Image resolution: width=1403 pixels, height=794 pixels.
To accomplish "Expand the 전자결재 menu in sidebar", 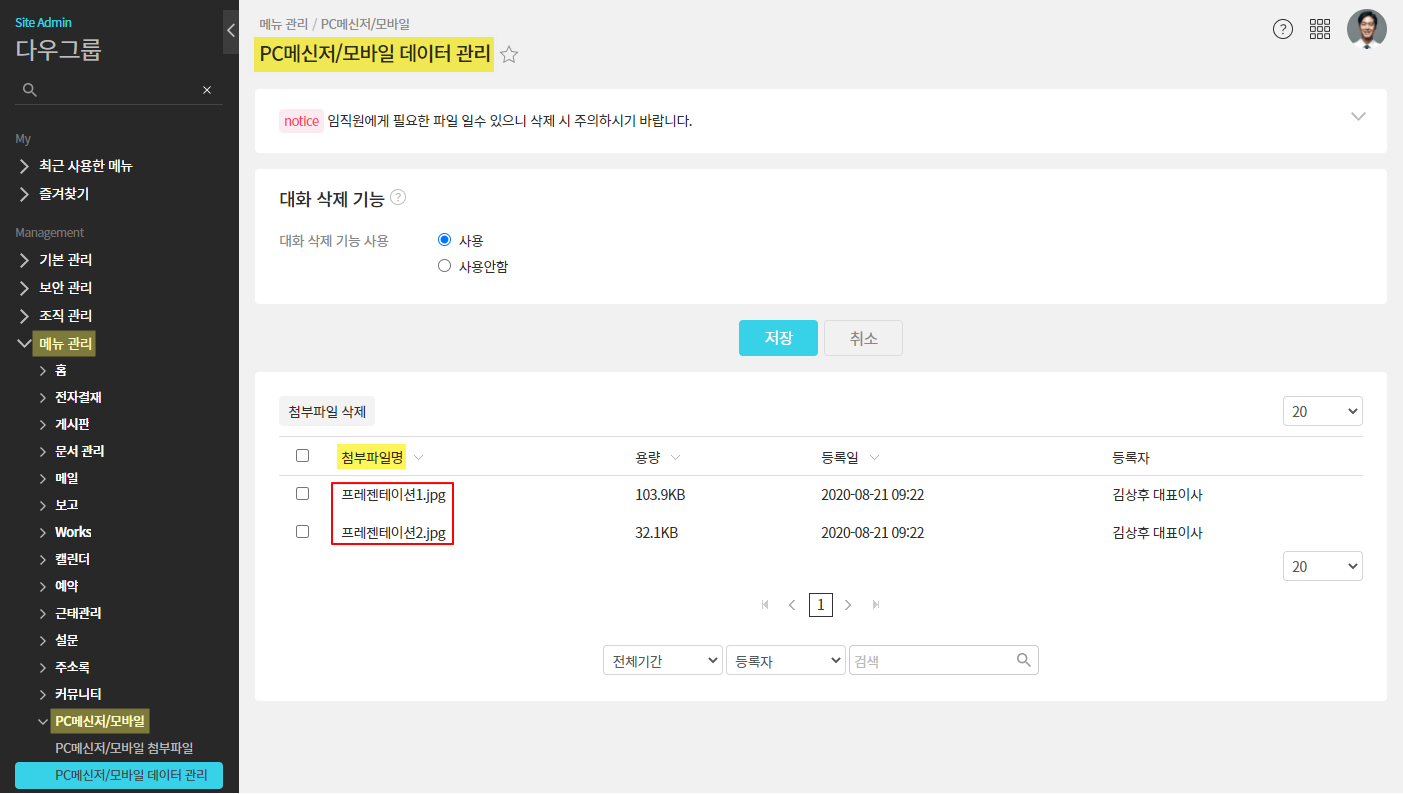I will [x=78, y=397].
